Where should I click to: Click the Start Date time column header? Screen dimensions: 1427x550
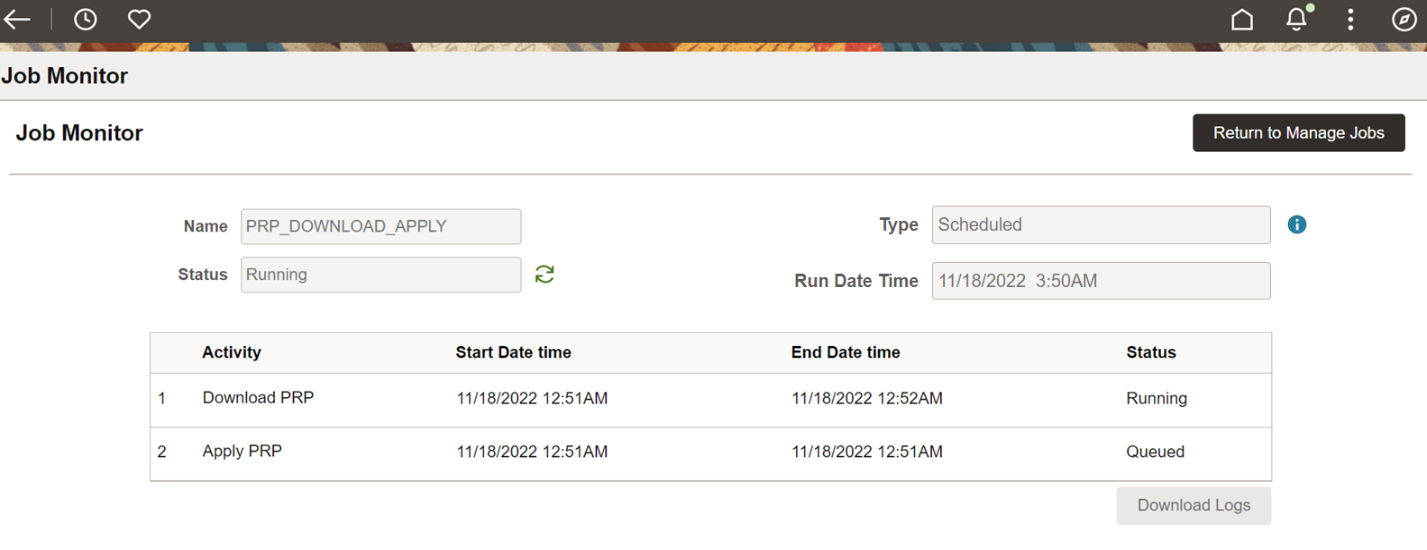click(x=513, y=352)
